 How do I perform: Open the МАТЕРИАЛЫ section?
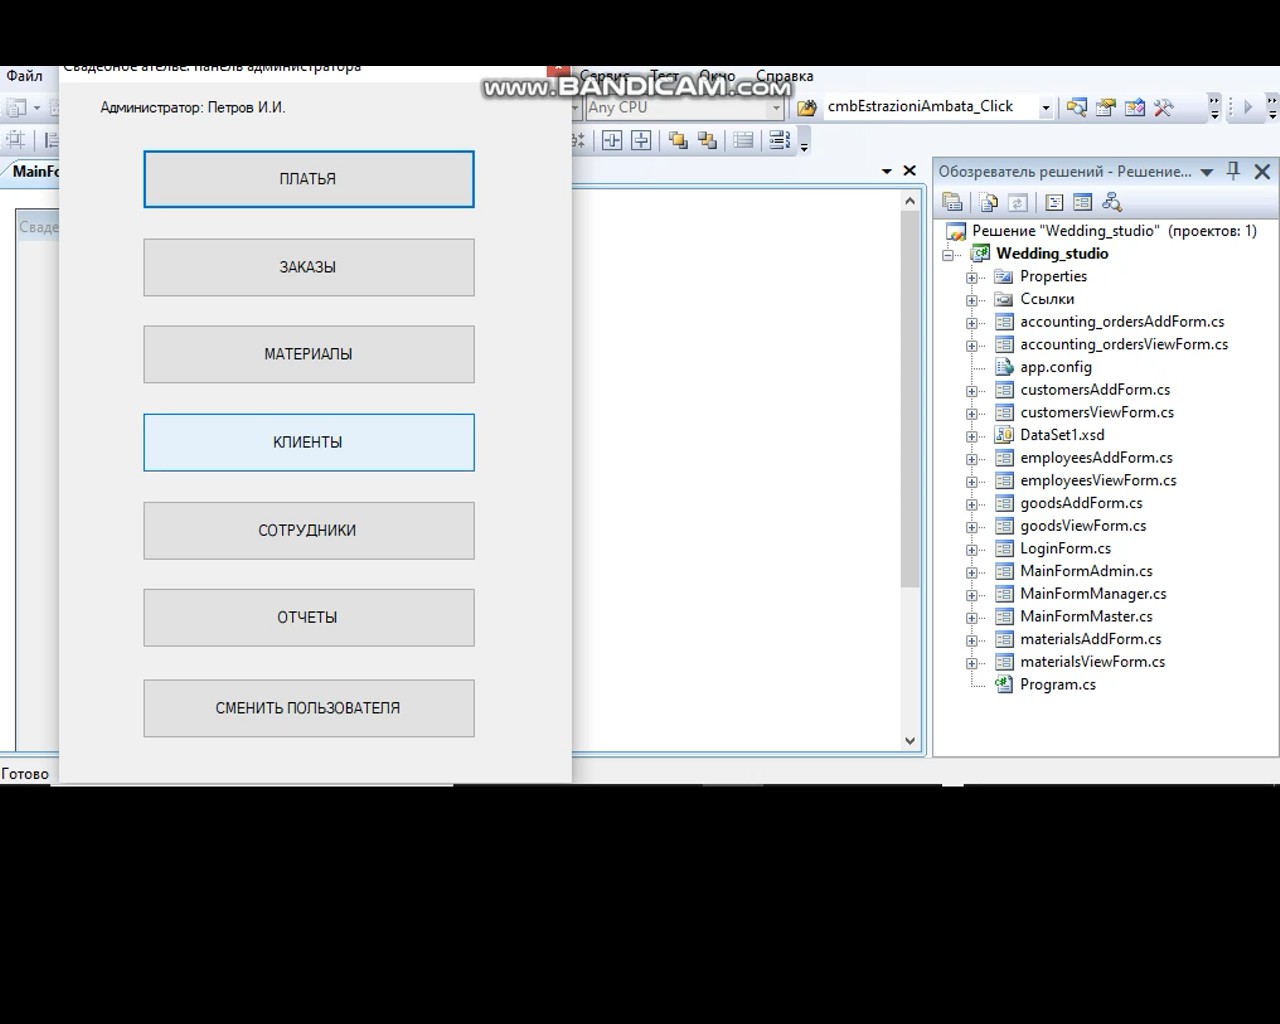[308, 354]
